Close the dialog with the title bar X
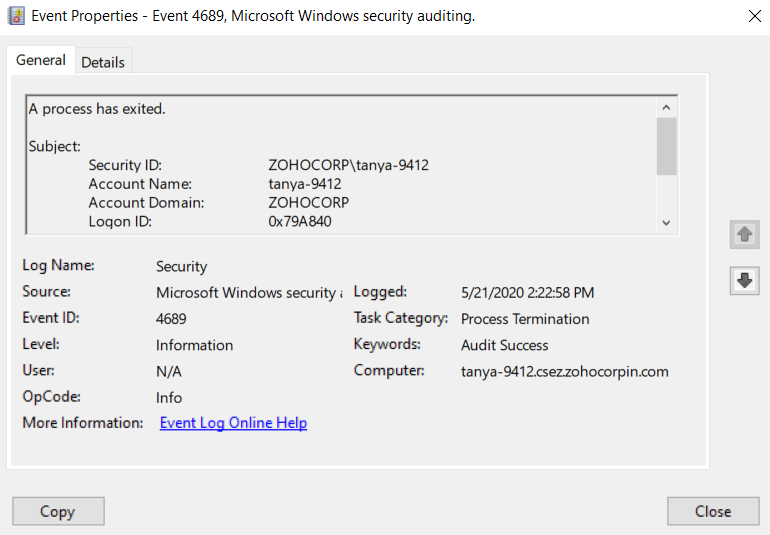 pyautogui.click(x=754, y=16)
